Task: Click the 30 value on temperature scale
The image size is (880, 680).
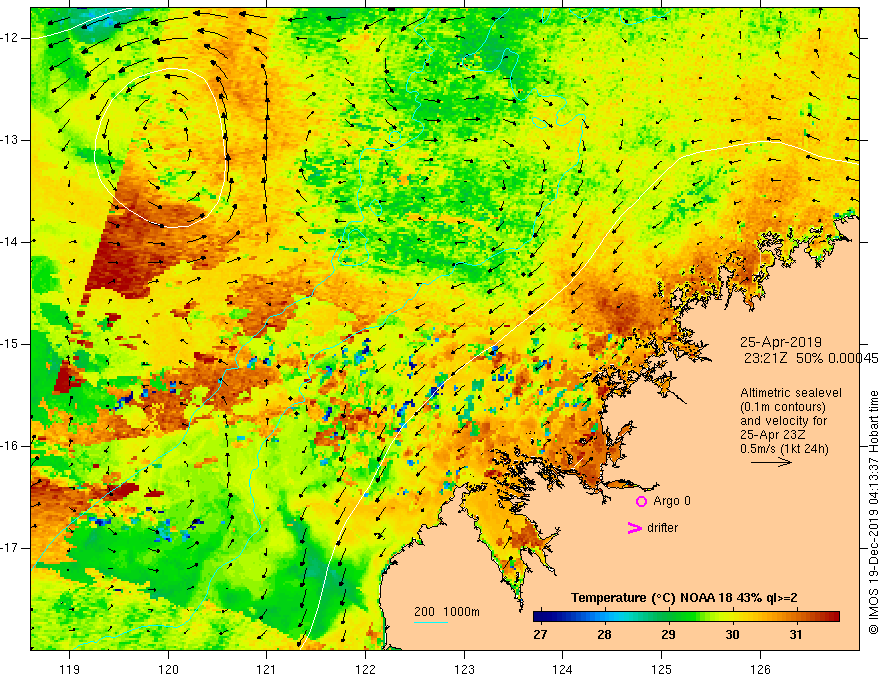Action: coord(732,635)
